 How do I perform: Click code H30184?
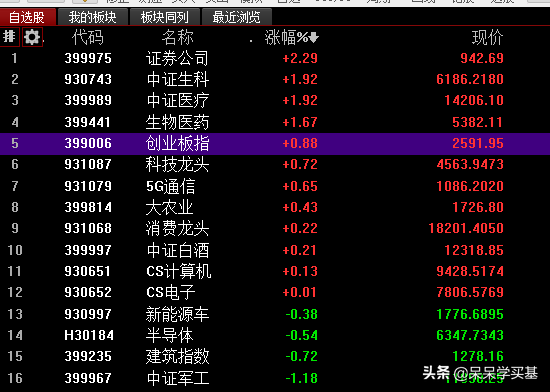89,336
